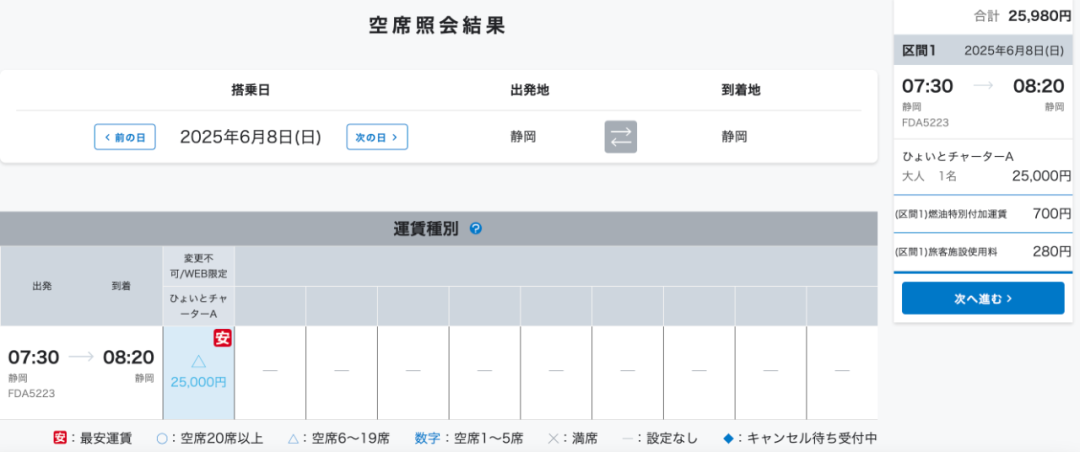Click the blue diamond legend icon
1080x452 pixels.
(728, 438)
